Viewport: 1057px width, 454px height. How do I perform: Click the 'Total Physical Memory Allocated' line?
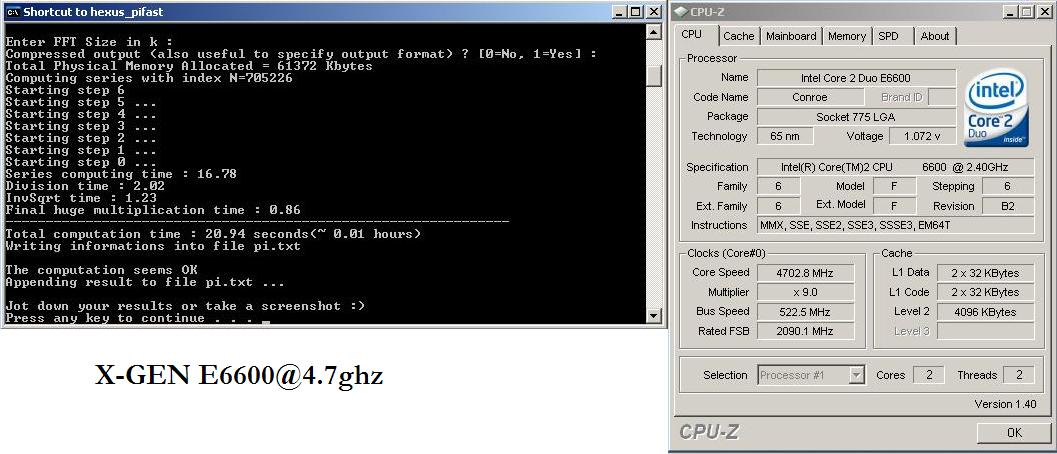click(x=189, y=66)
